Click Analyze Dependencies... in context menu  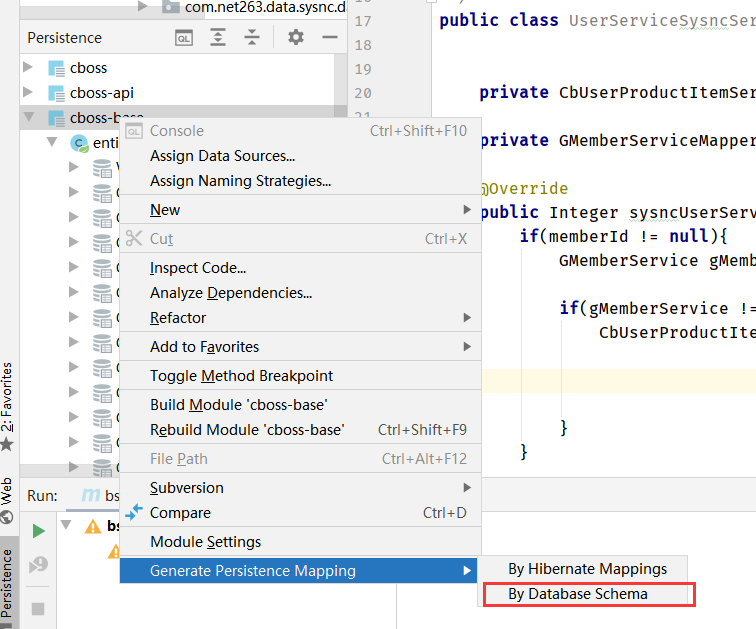point(300,293)
